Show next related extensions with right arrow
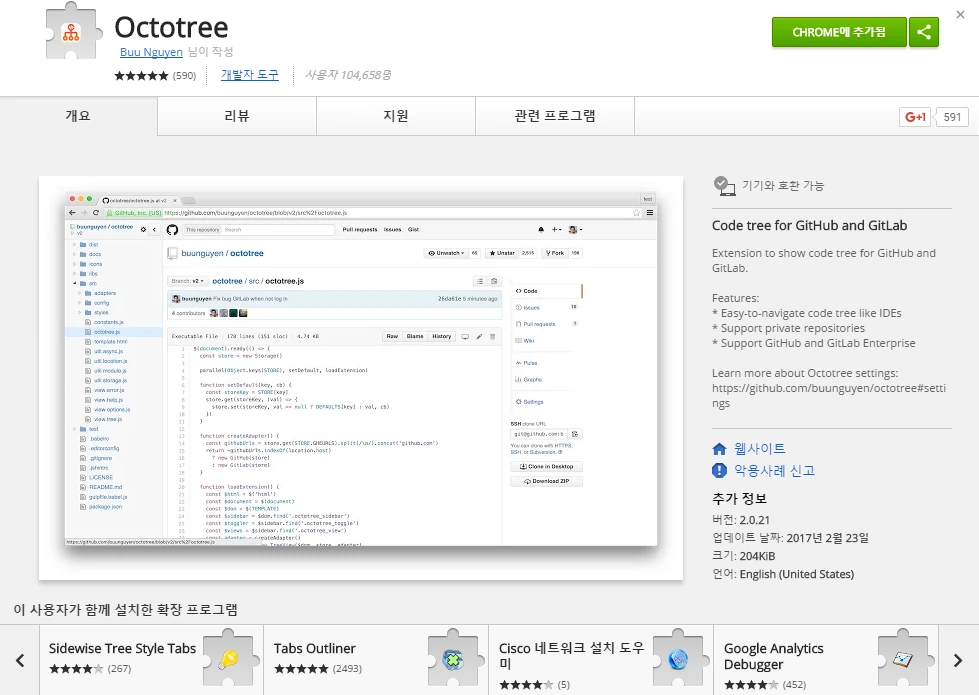Viewport: 979px width, 695px height. coord(958,660)
